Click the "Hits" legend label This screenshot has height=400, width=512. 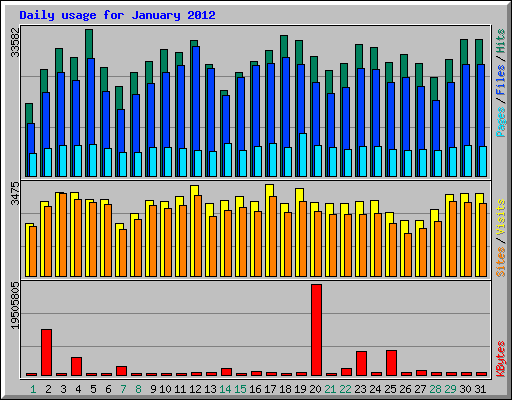501,41
